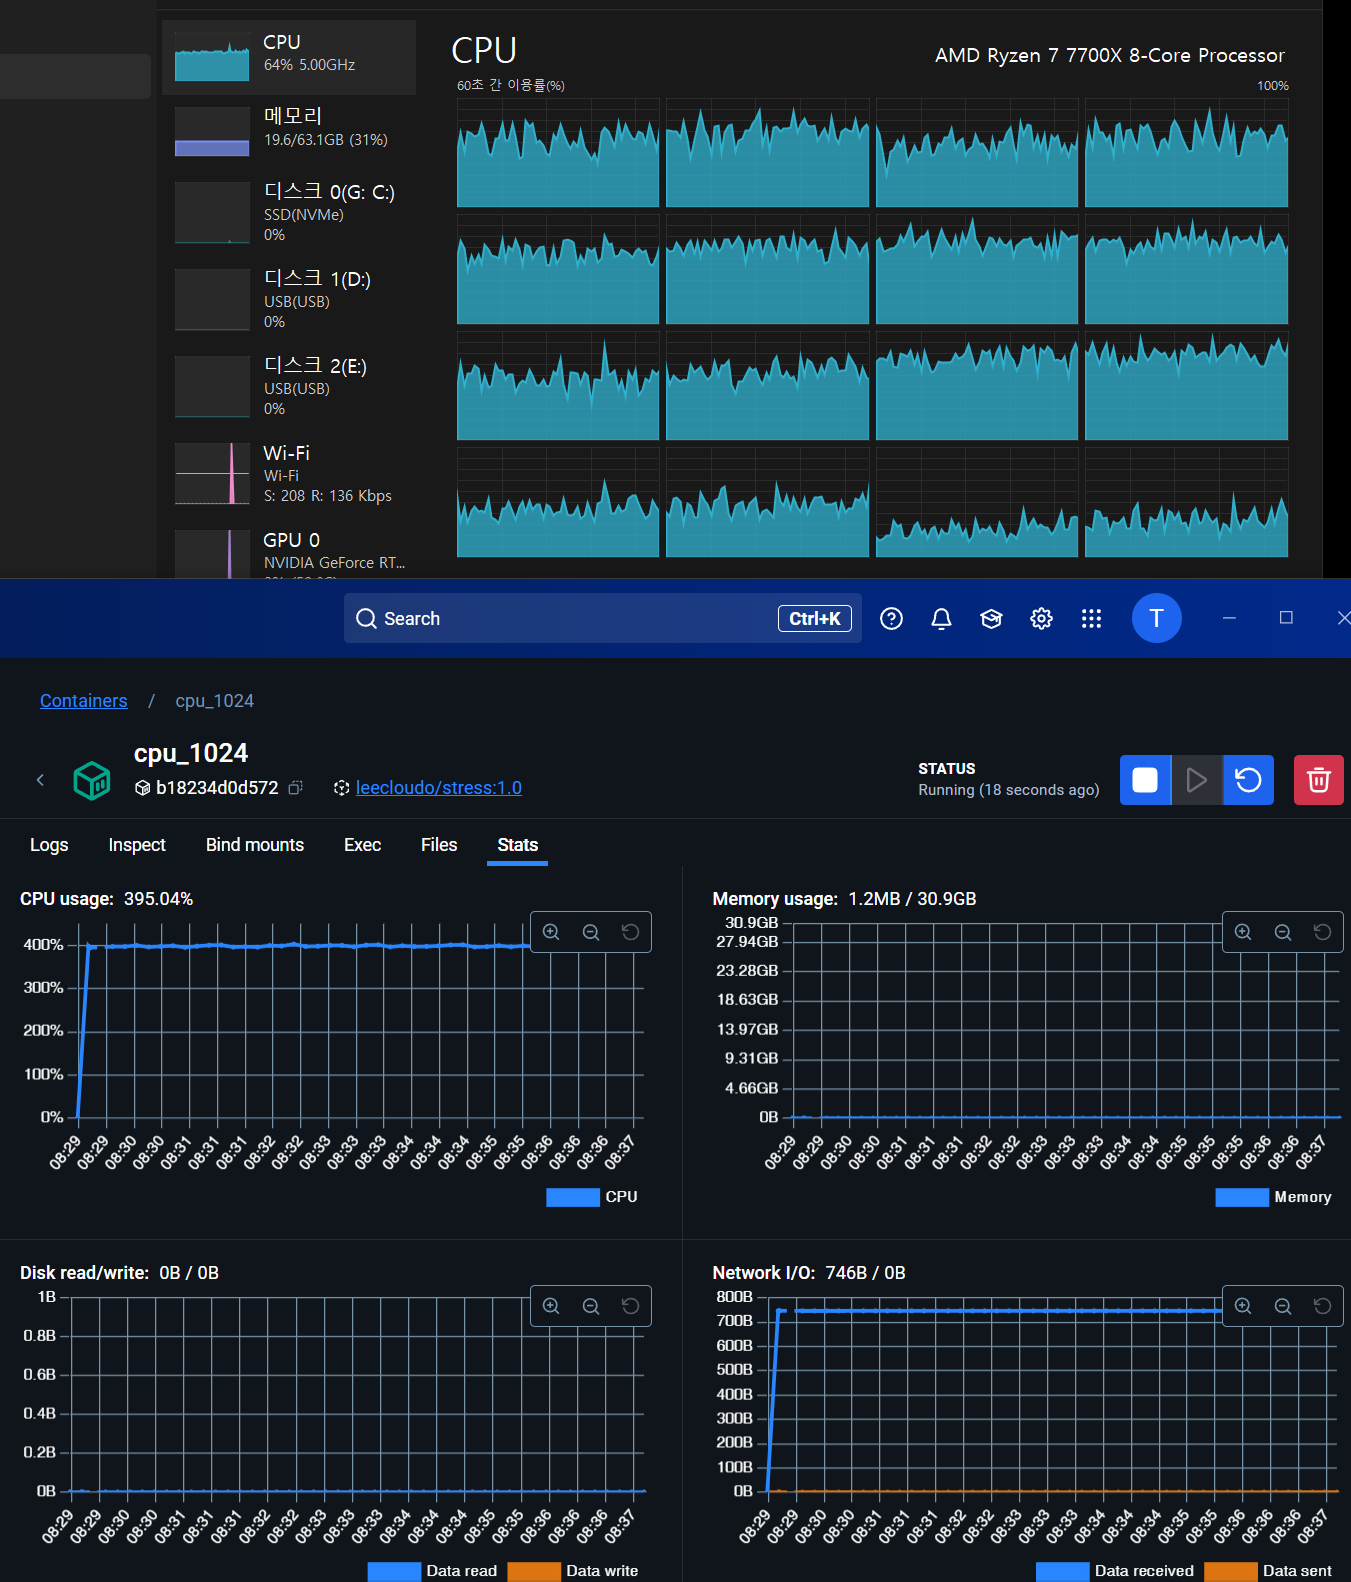Viewport: 1351px width, 1582px height.
Task: Select 디스크 1(D:) in Task Manager
Action: pyautogui.click(x=289, y=299)
